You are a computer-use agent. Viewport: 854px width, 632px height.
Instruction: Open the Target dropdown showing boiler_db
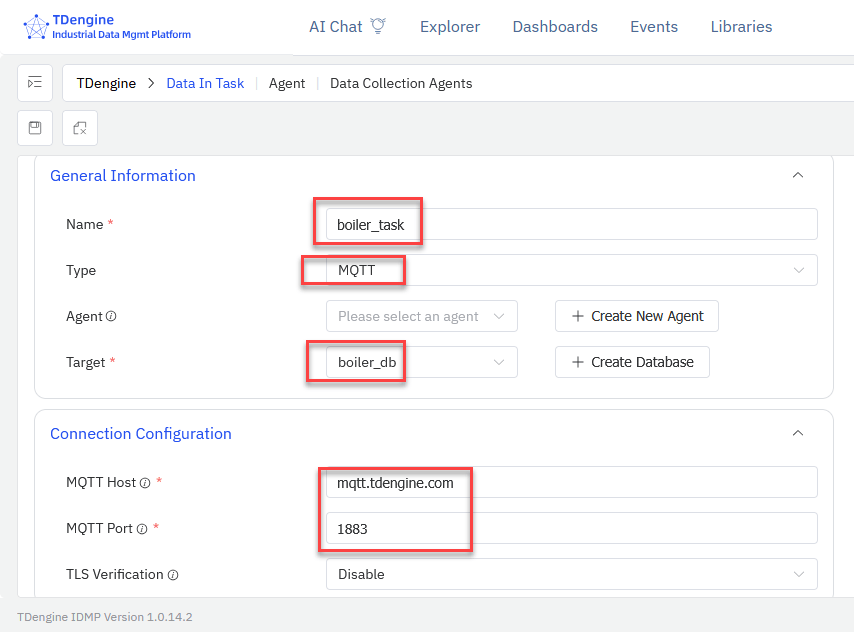[421, 362]
